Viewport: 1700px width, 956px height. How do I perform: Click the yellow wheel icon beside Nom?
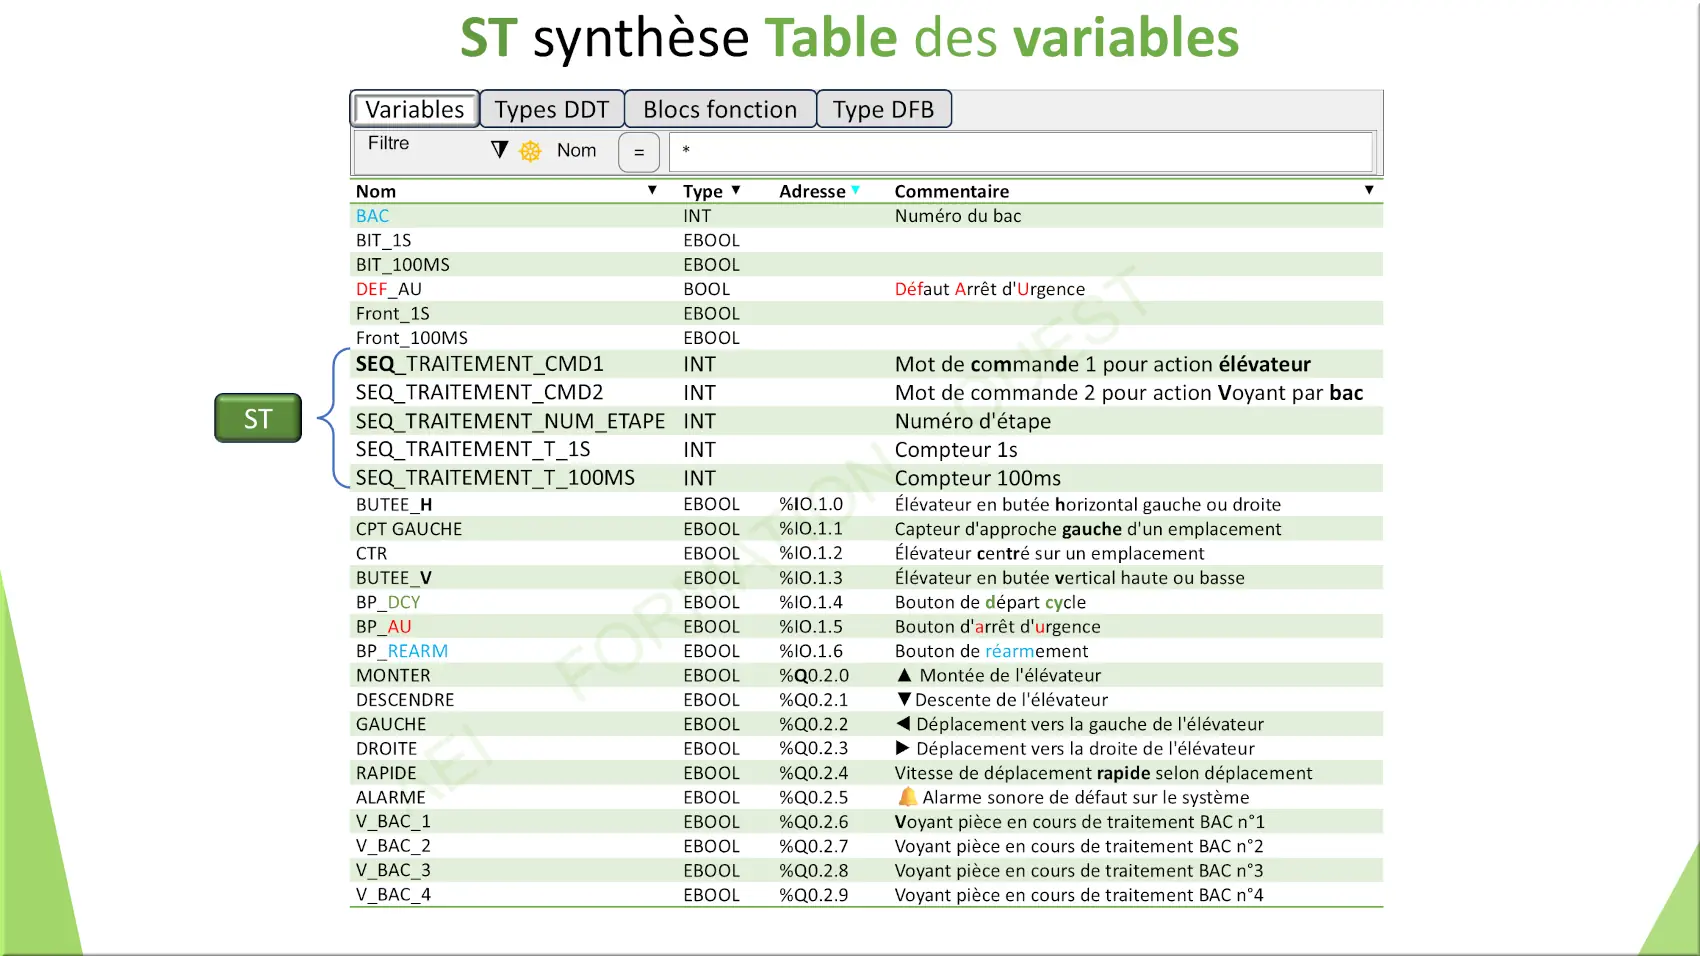pyautogui.click(x=530, y=150)
